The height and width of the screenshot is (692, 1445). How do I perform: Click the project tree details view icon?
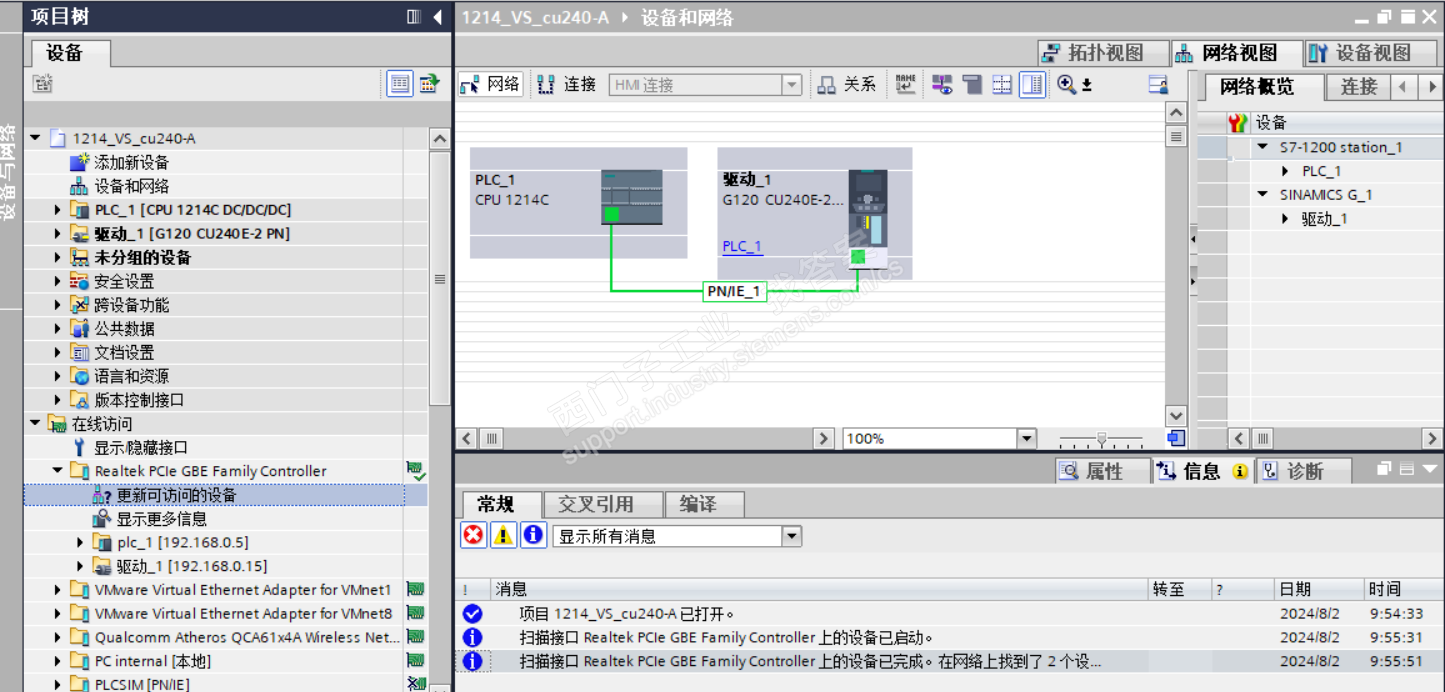point(400,84)
